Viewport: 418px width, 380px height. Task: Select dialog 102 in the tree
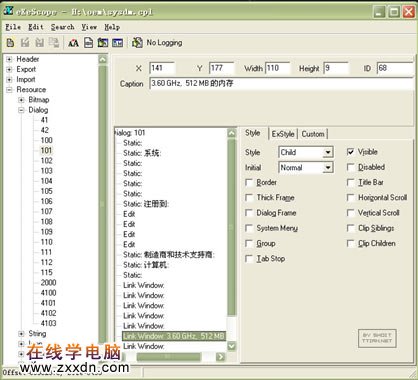[46, 161]
